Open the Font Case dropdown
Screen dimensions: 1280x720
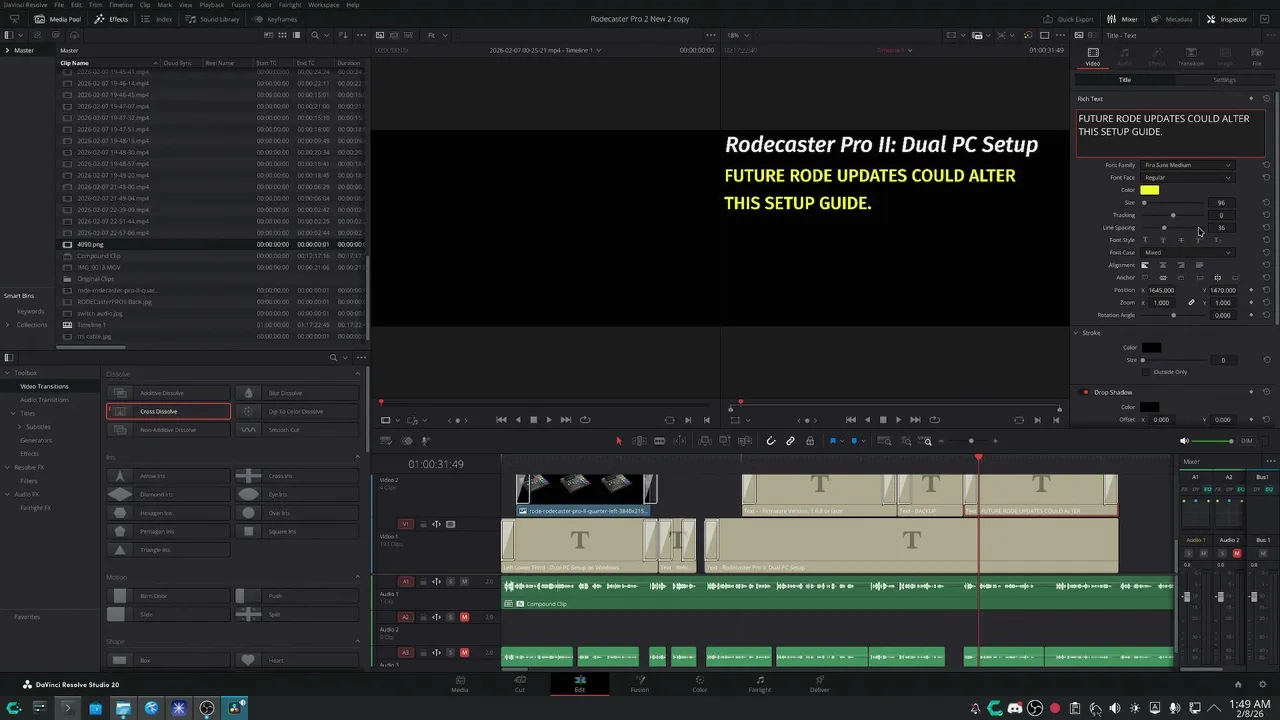(1187, 252)
